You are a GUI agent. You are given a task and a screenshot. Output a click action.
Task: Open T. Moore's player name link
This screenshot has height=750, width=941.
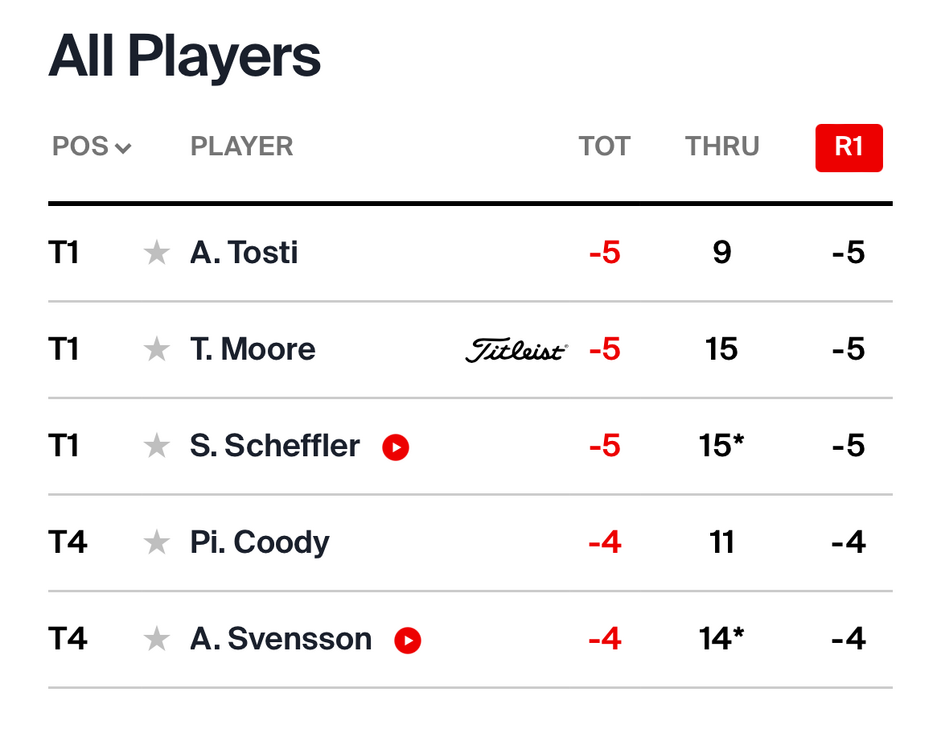252,349
